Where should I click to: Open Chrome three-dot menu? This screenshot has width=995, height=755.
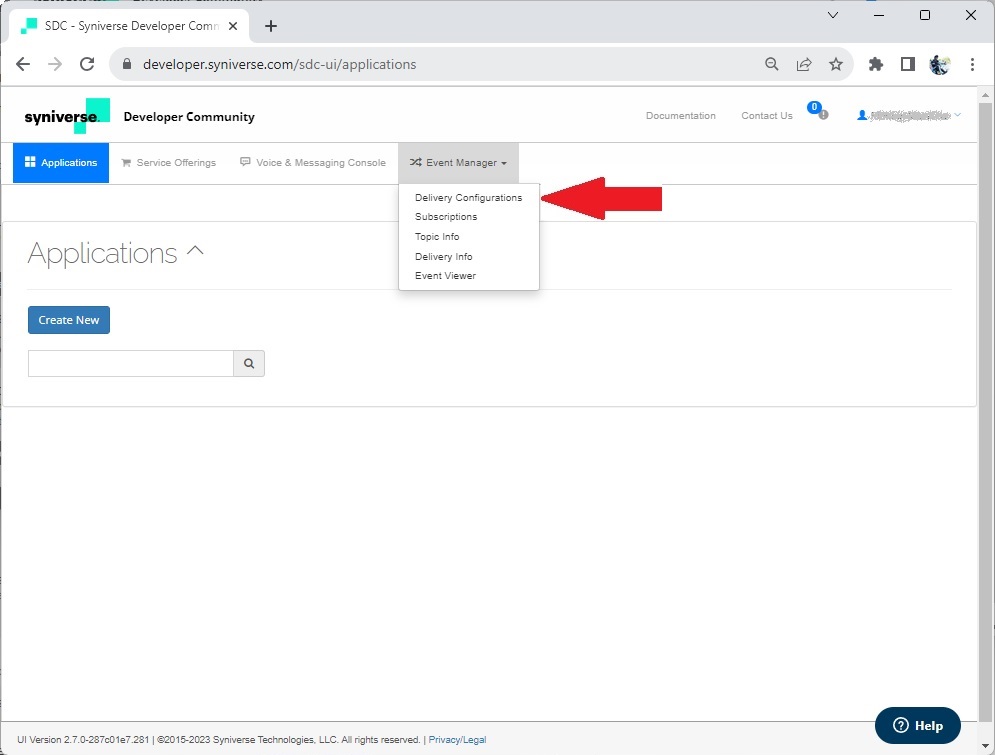pyautogui.click(x=972, y=64)
